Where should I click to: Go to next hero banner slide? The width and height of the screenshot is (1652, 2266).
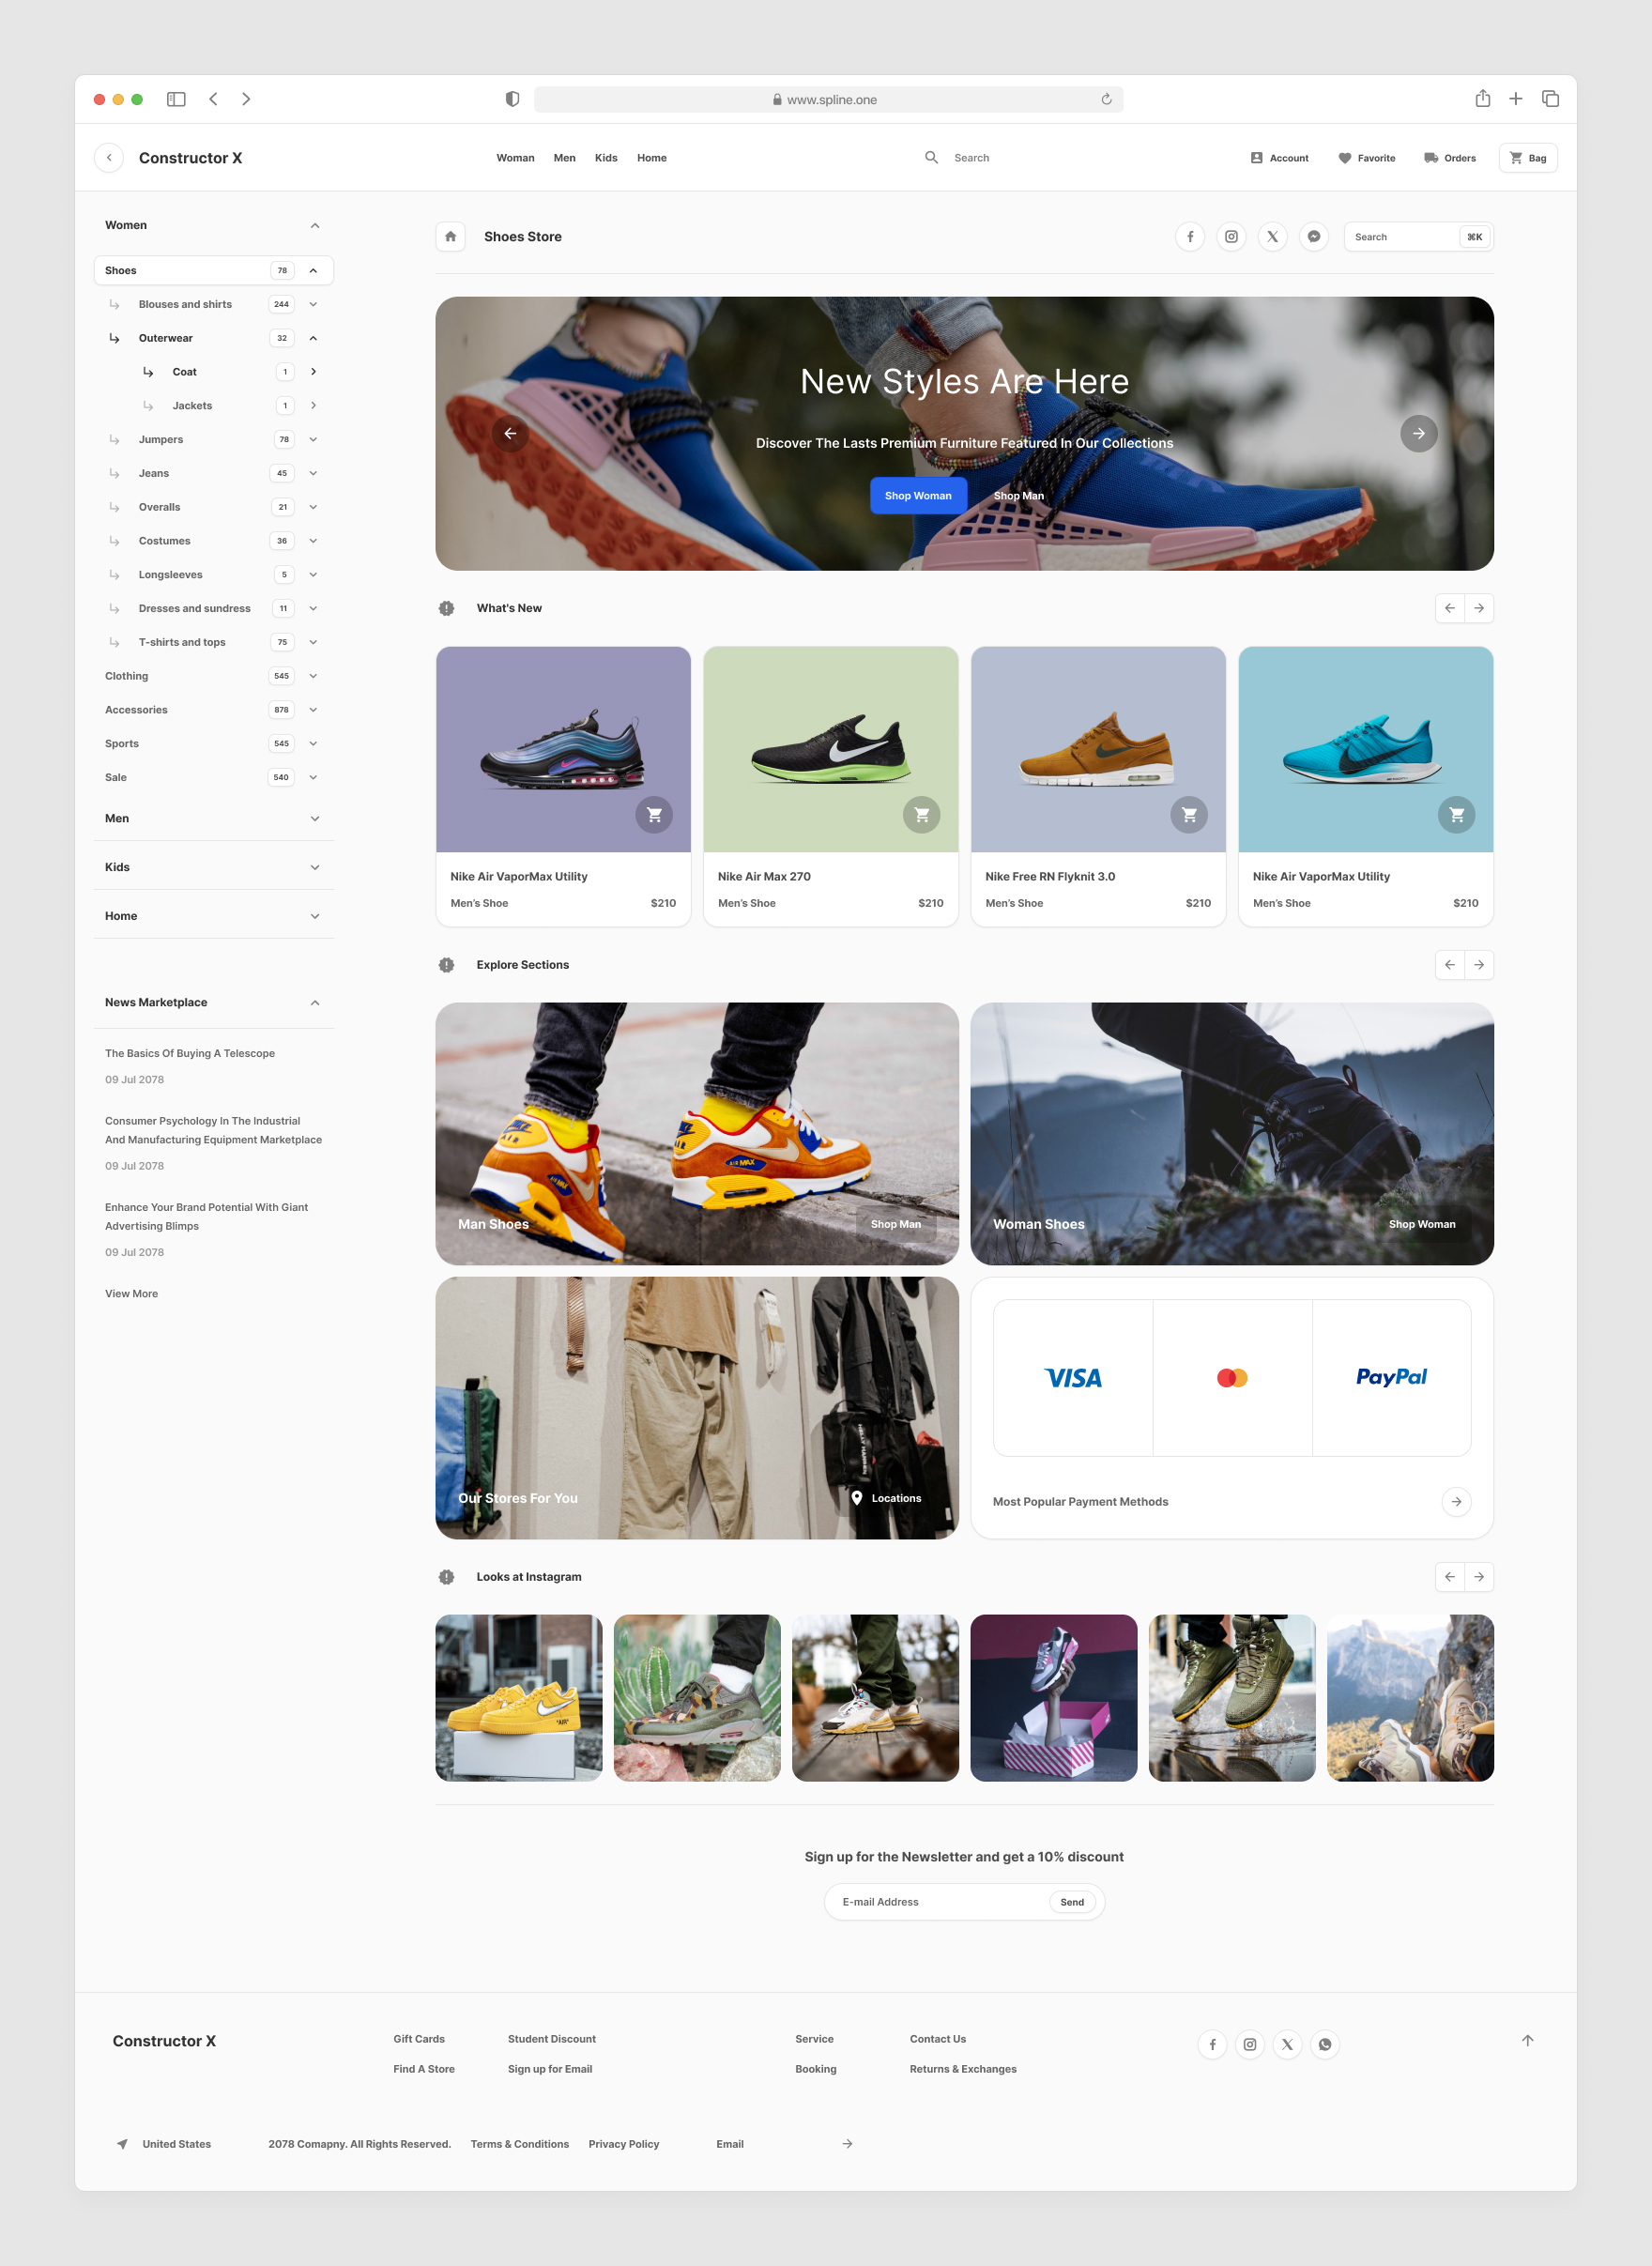[1418, 433]
